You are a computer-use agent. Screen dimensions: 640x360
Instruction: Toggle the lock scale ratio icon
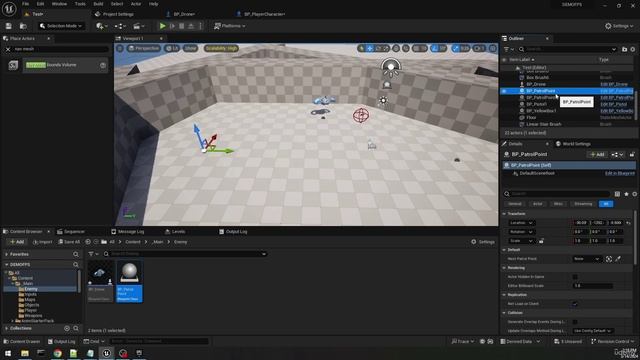point(541,241)
